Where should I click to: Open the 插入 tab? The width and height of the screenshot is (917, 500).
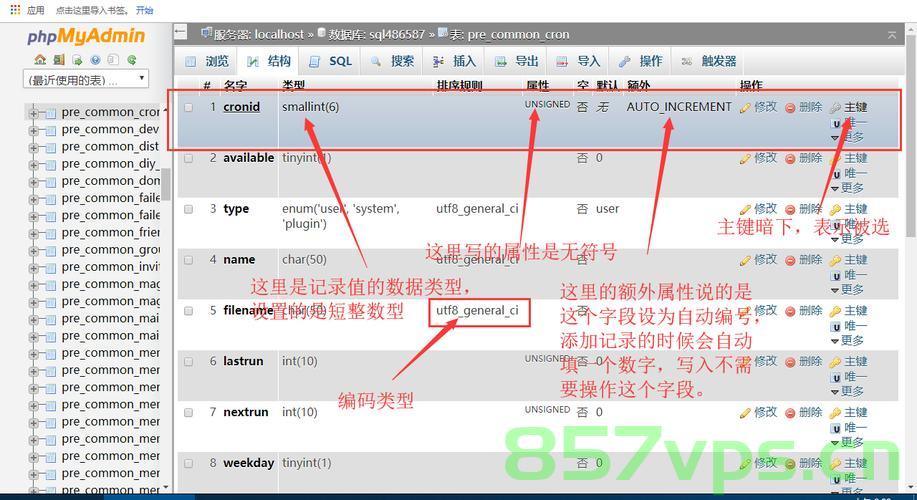tap(454, 61)
